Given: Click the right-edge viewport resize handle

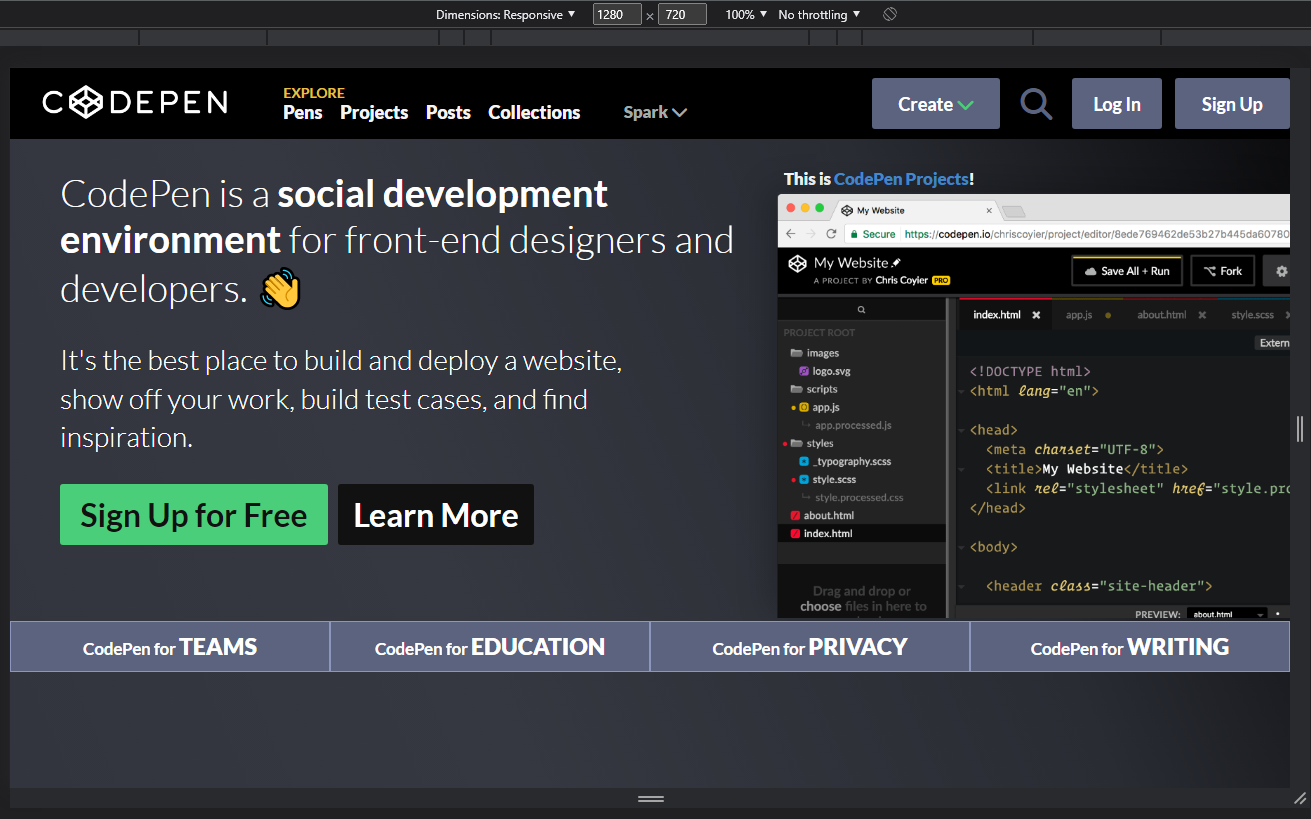Looking at the screenshot, I should point(1300,429).
